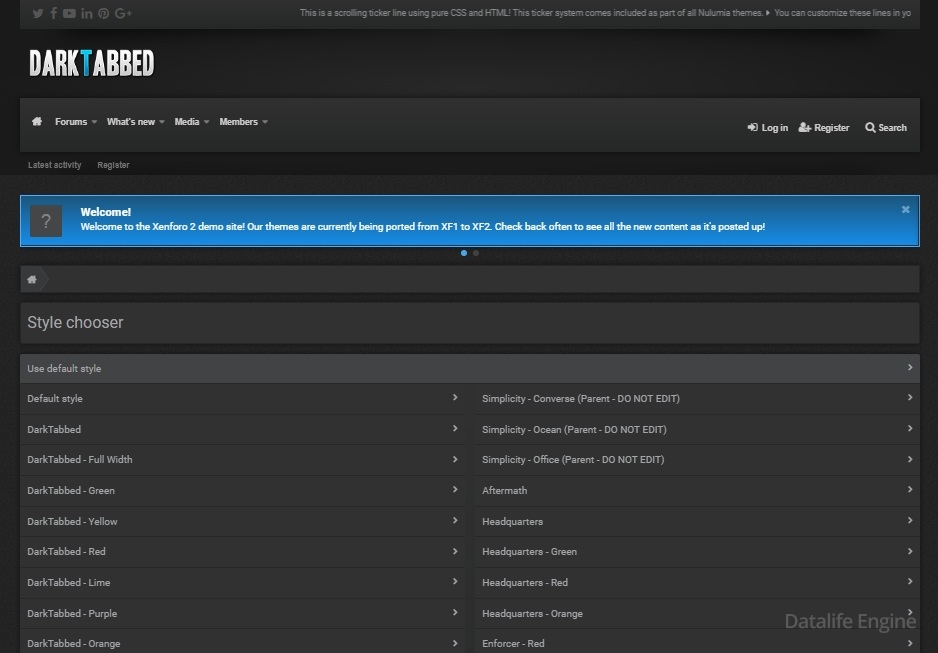The height and width of the screenshot is (653, 938).
Task: Open the What's new nav item
Action: [131, 121]
